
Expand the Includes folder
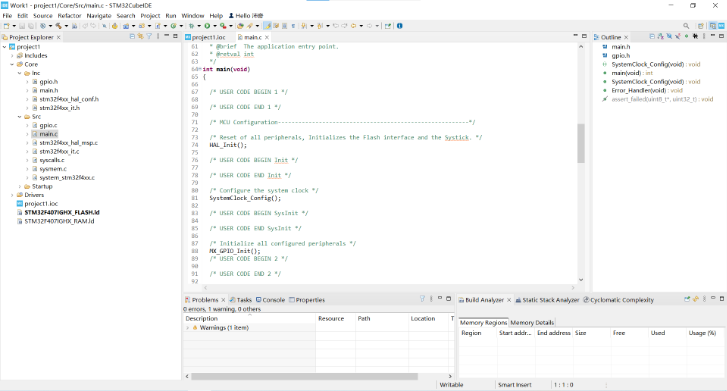[x=13, y=56]
